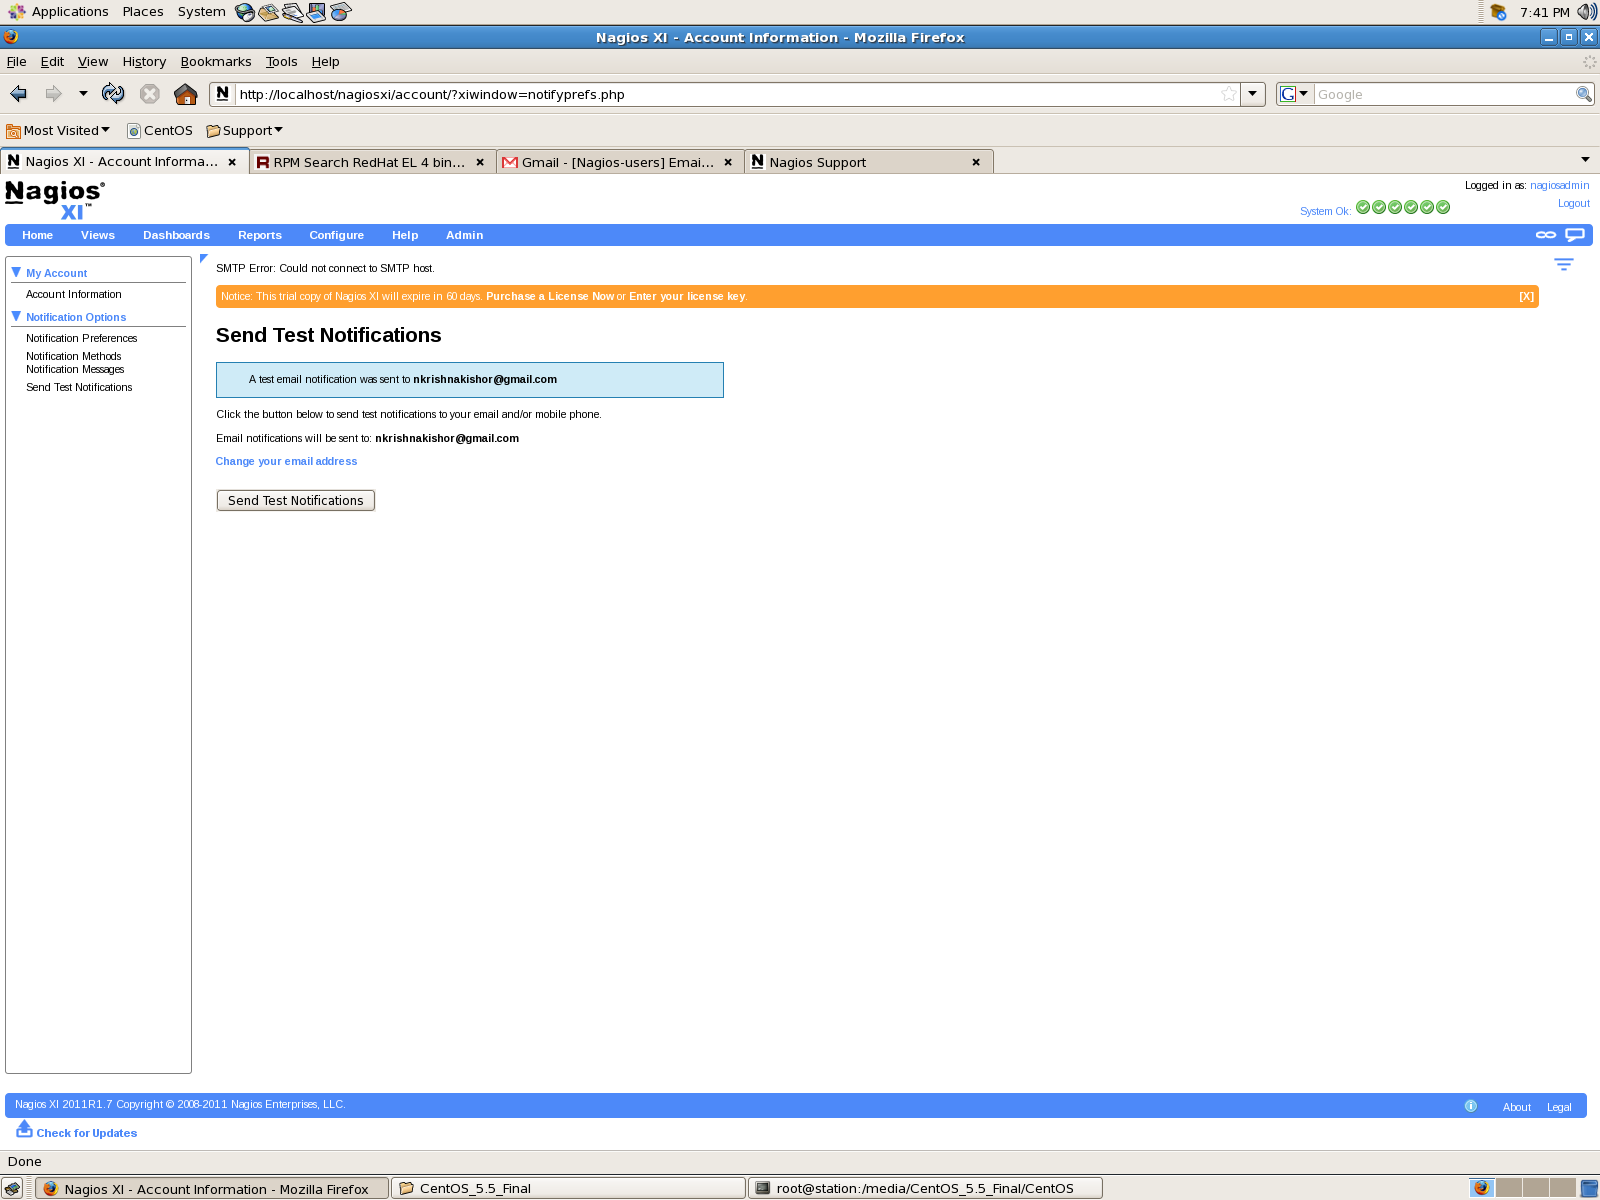The width and height of the screenshot is (1600, 1200).
Task: Click the Stop loading icon
Action: [x=150, y=94]
